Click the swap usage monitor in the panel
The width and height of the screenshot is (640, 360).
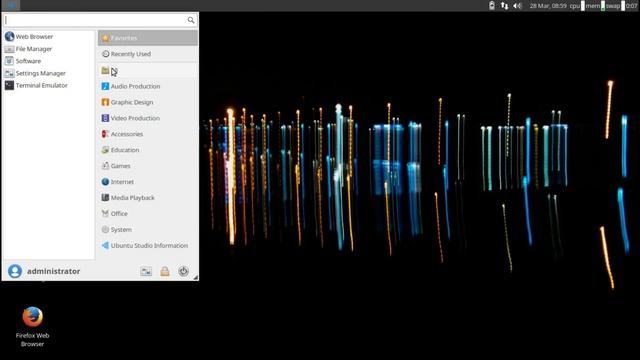tap(616, 6)
